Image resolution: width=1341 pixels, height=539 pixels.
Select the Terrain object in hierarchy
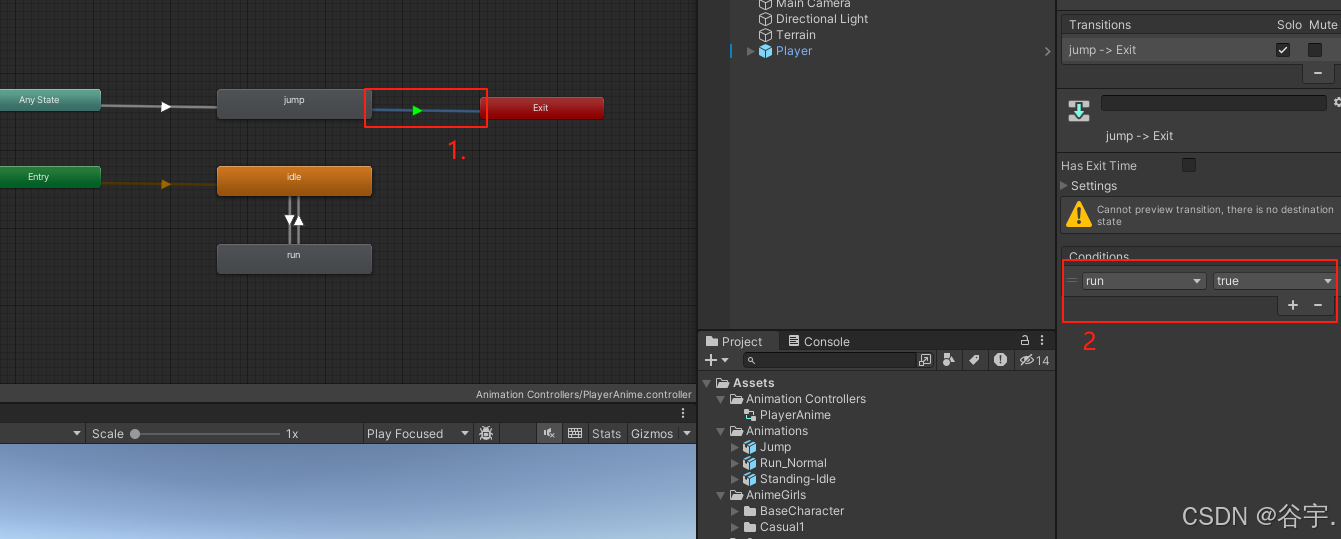click(796, 35)
